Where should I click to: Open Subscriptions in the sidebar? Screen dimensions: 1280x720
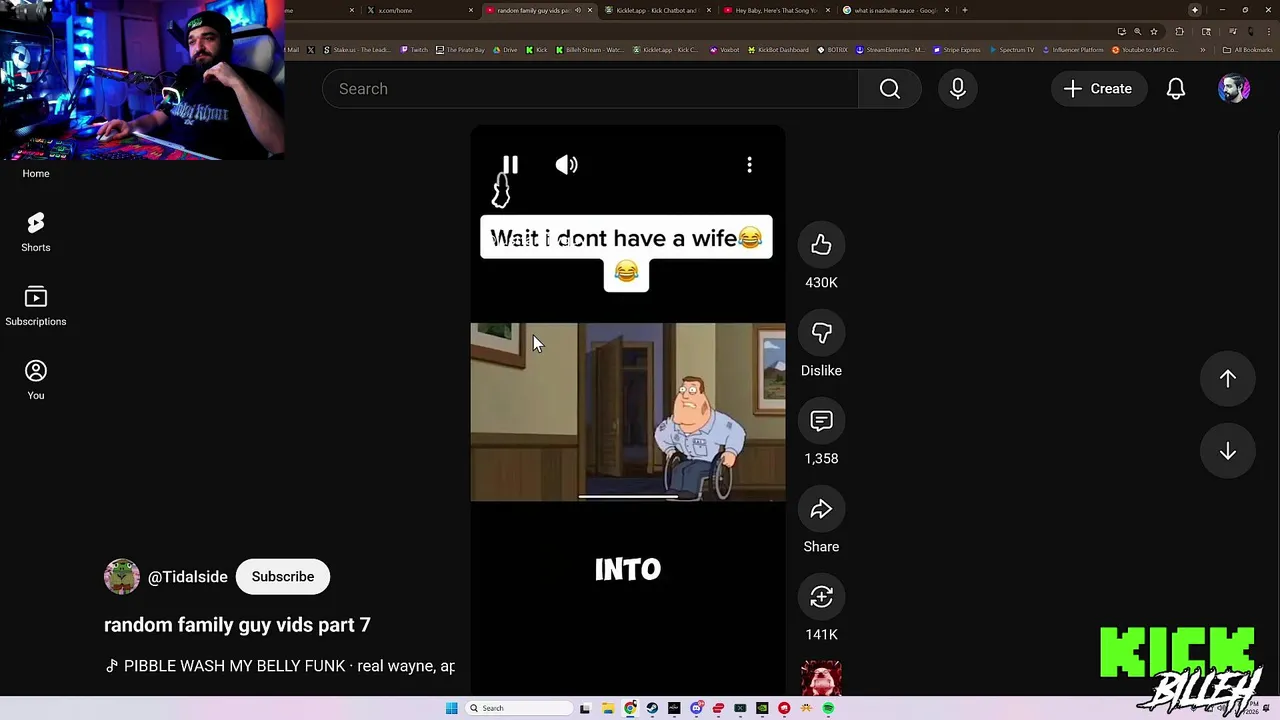pyautogui.click(x=36, y=306)
